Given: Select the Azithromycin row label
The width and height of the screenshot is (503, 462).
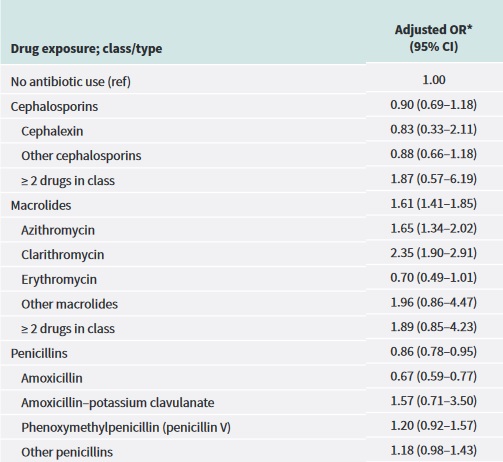Looking at the screenshot, I should point(58,230).
